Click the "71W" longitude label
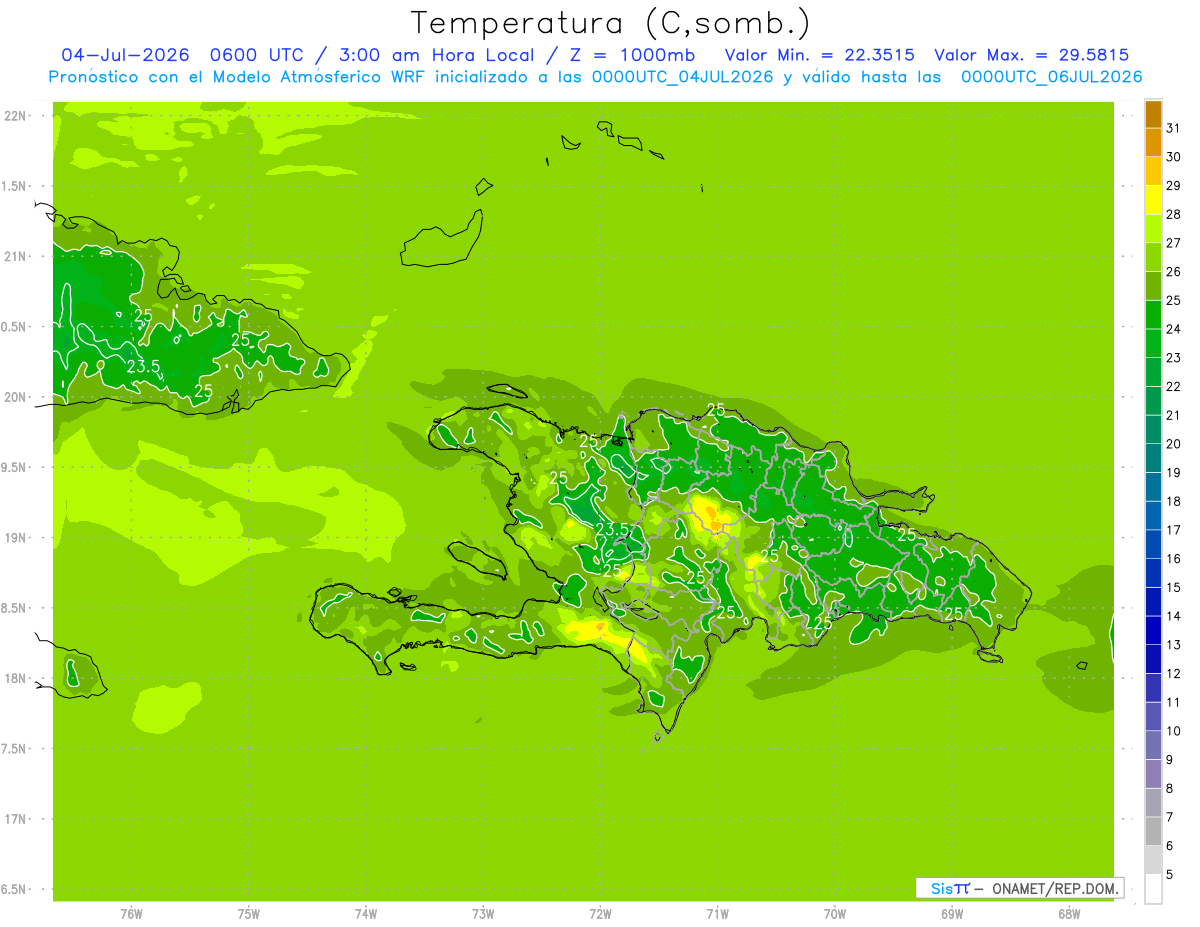Screen dimensions: 1200x927 [717, 914]
